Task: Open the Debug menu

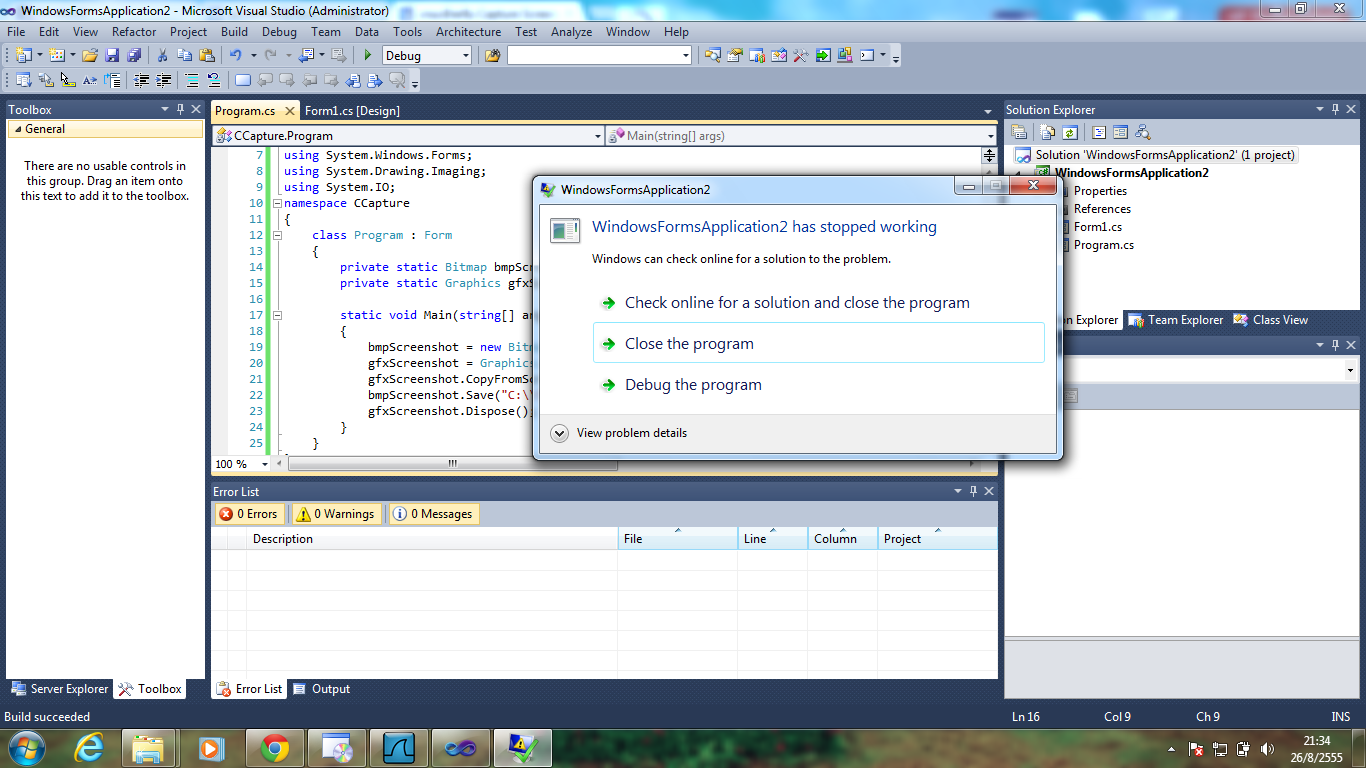Action: tap(279, 31)
